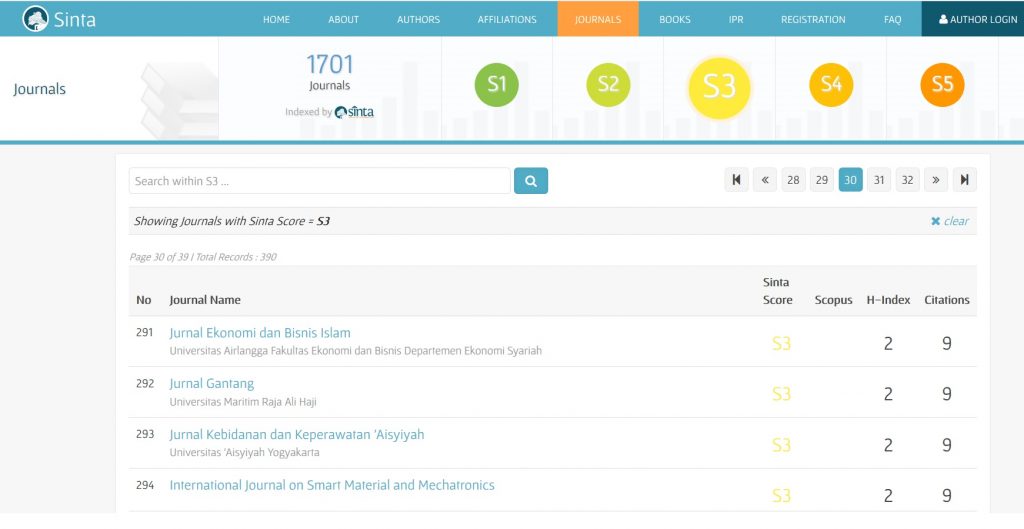Open the Jurnal Gantang link
1024x529 pixels.
click(x=212, y=384)
